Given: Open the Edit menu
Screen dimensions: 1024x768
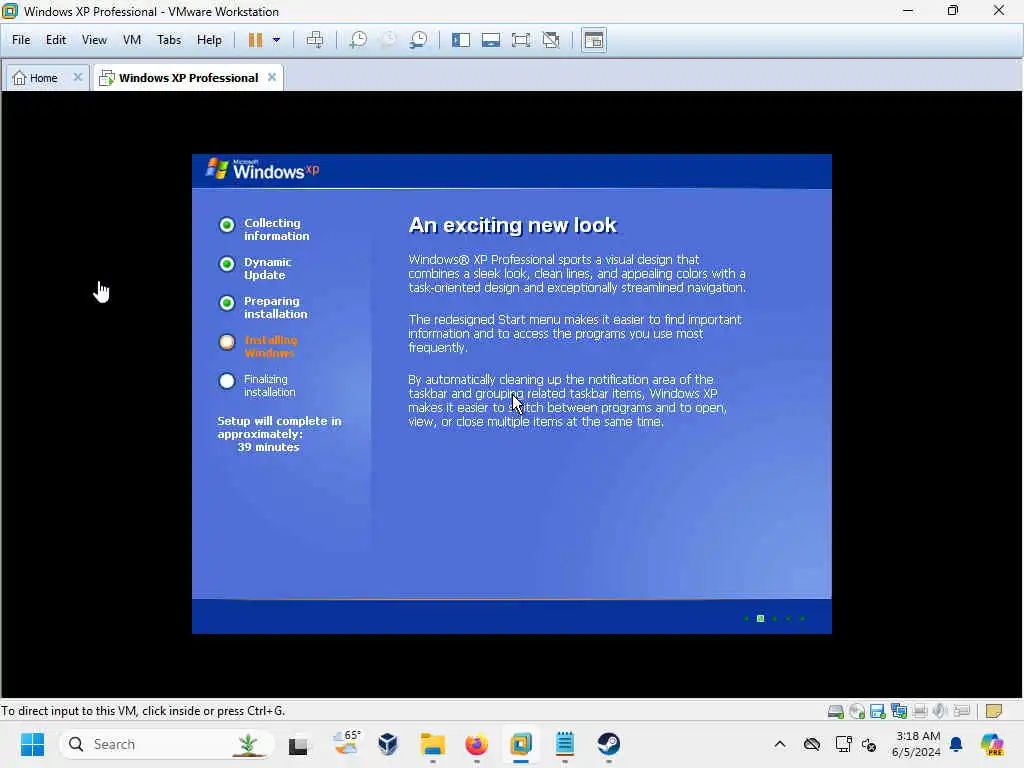Looking at the screenshot, I should click(x=56, y=40).
